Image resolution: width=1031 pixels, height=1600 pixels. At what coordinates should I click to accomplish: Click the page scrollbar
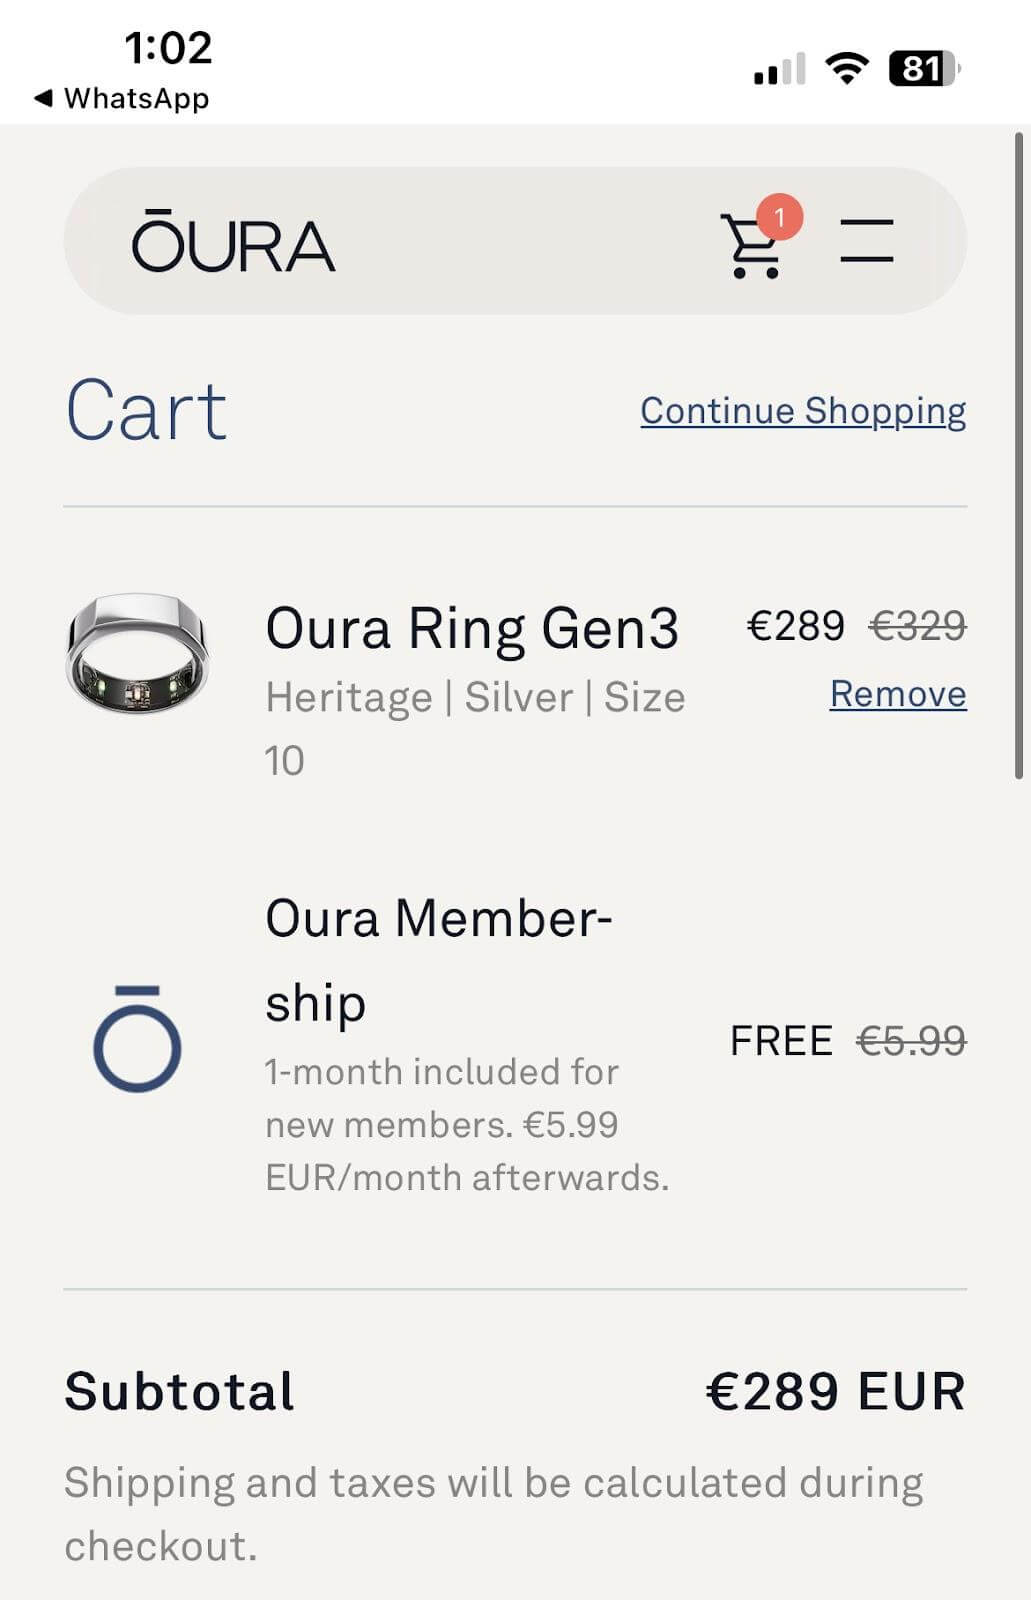click(1019, 456)
